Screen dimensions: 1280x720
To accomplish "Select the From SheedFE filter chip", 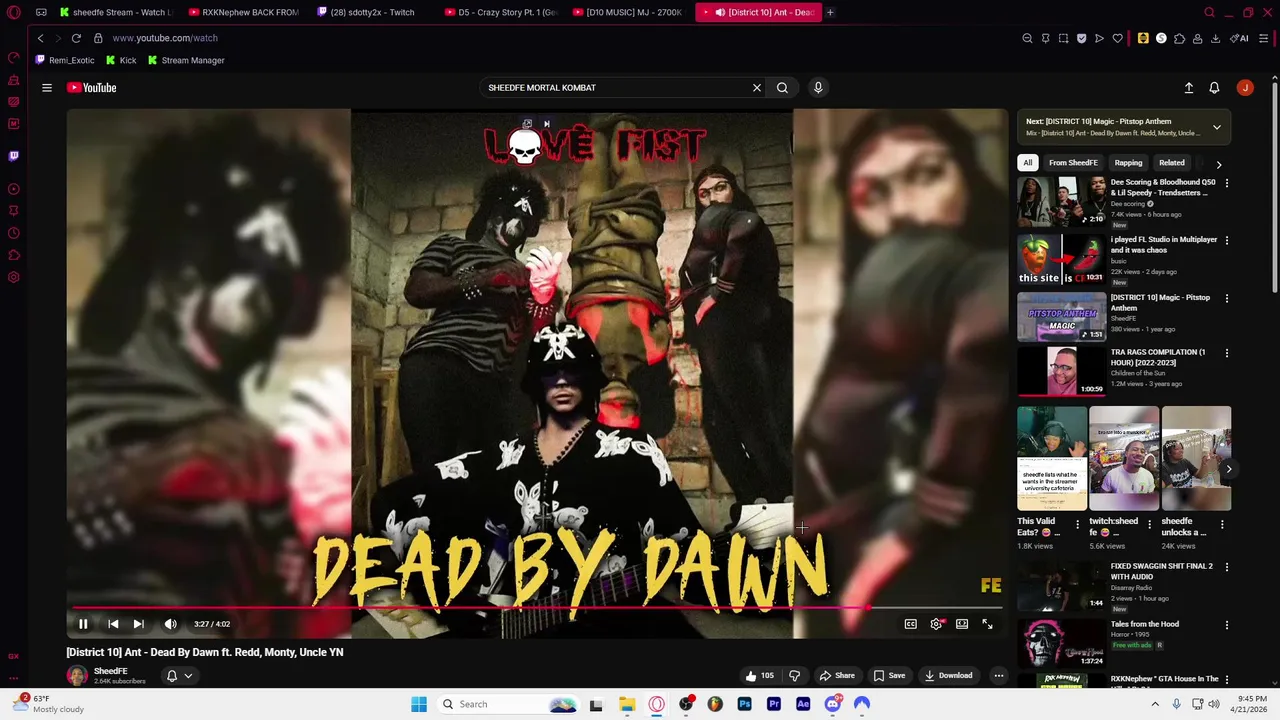I will pos(1073,163).
